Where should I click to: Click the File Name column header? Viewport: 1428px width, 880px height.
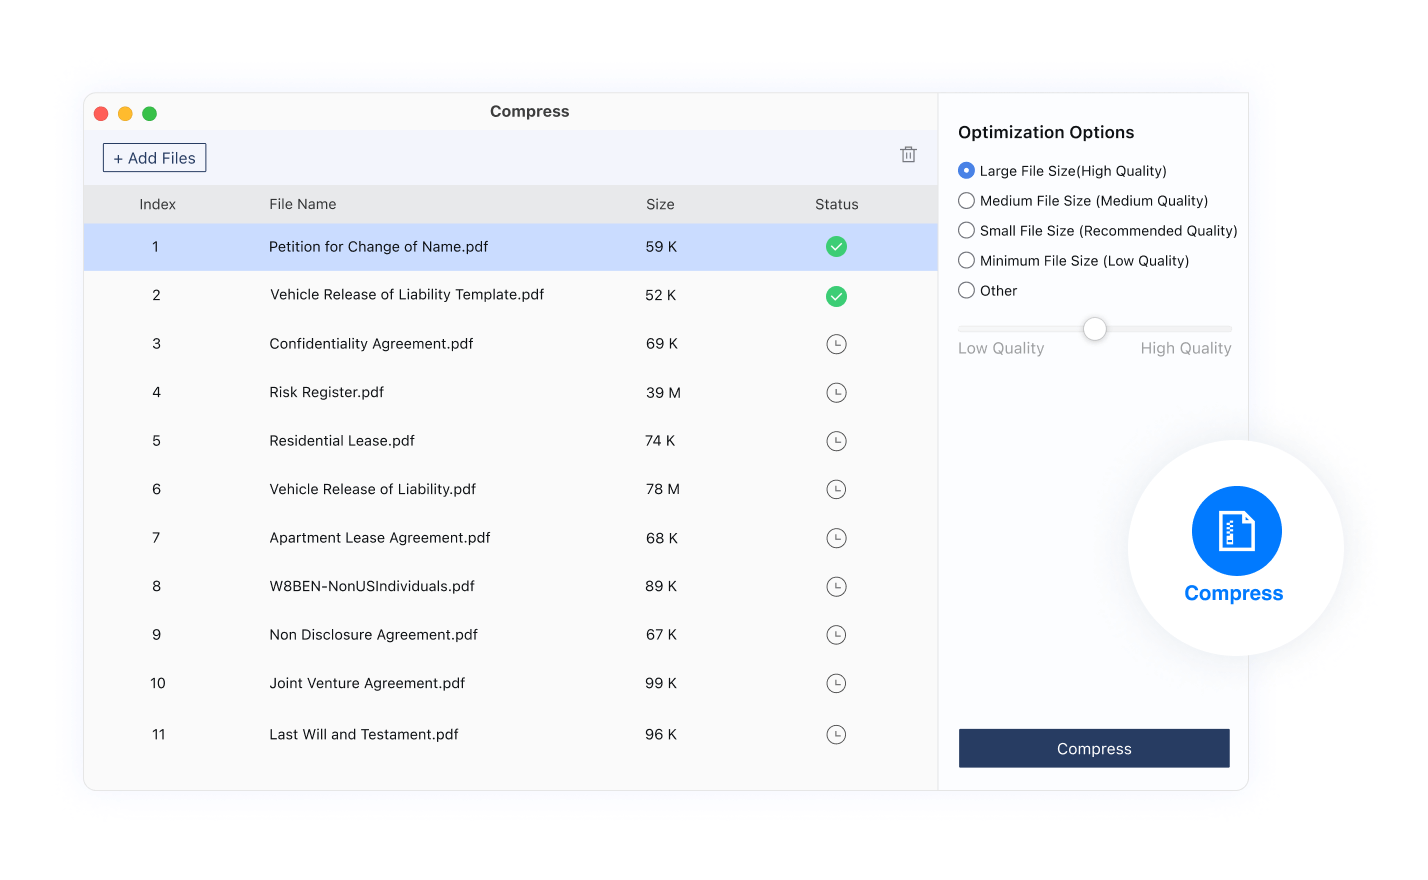(x=302, y=204)
